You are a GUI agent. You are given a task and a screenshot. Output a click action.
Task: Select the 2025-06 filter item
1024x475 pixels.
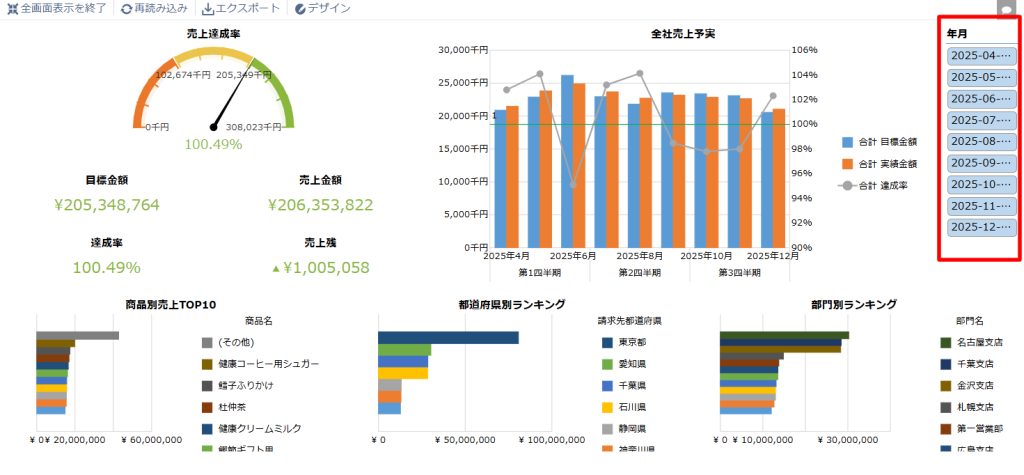point(982,99)
